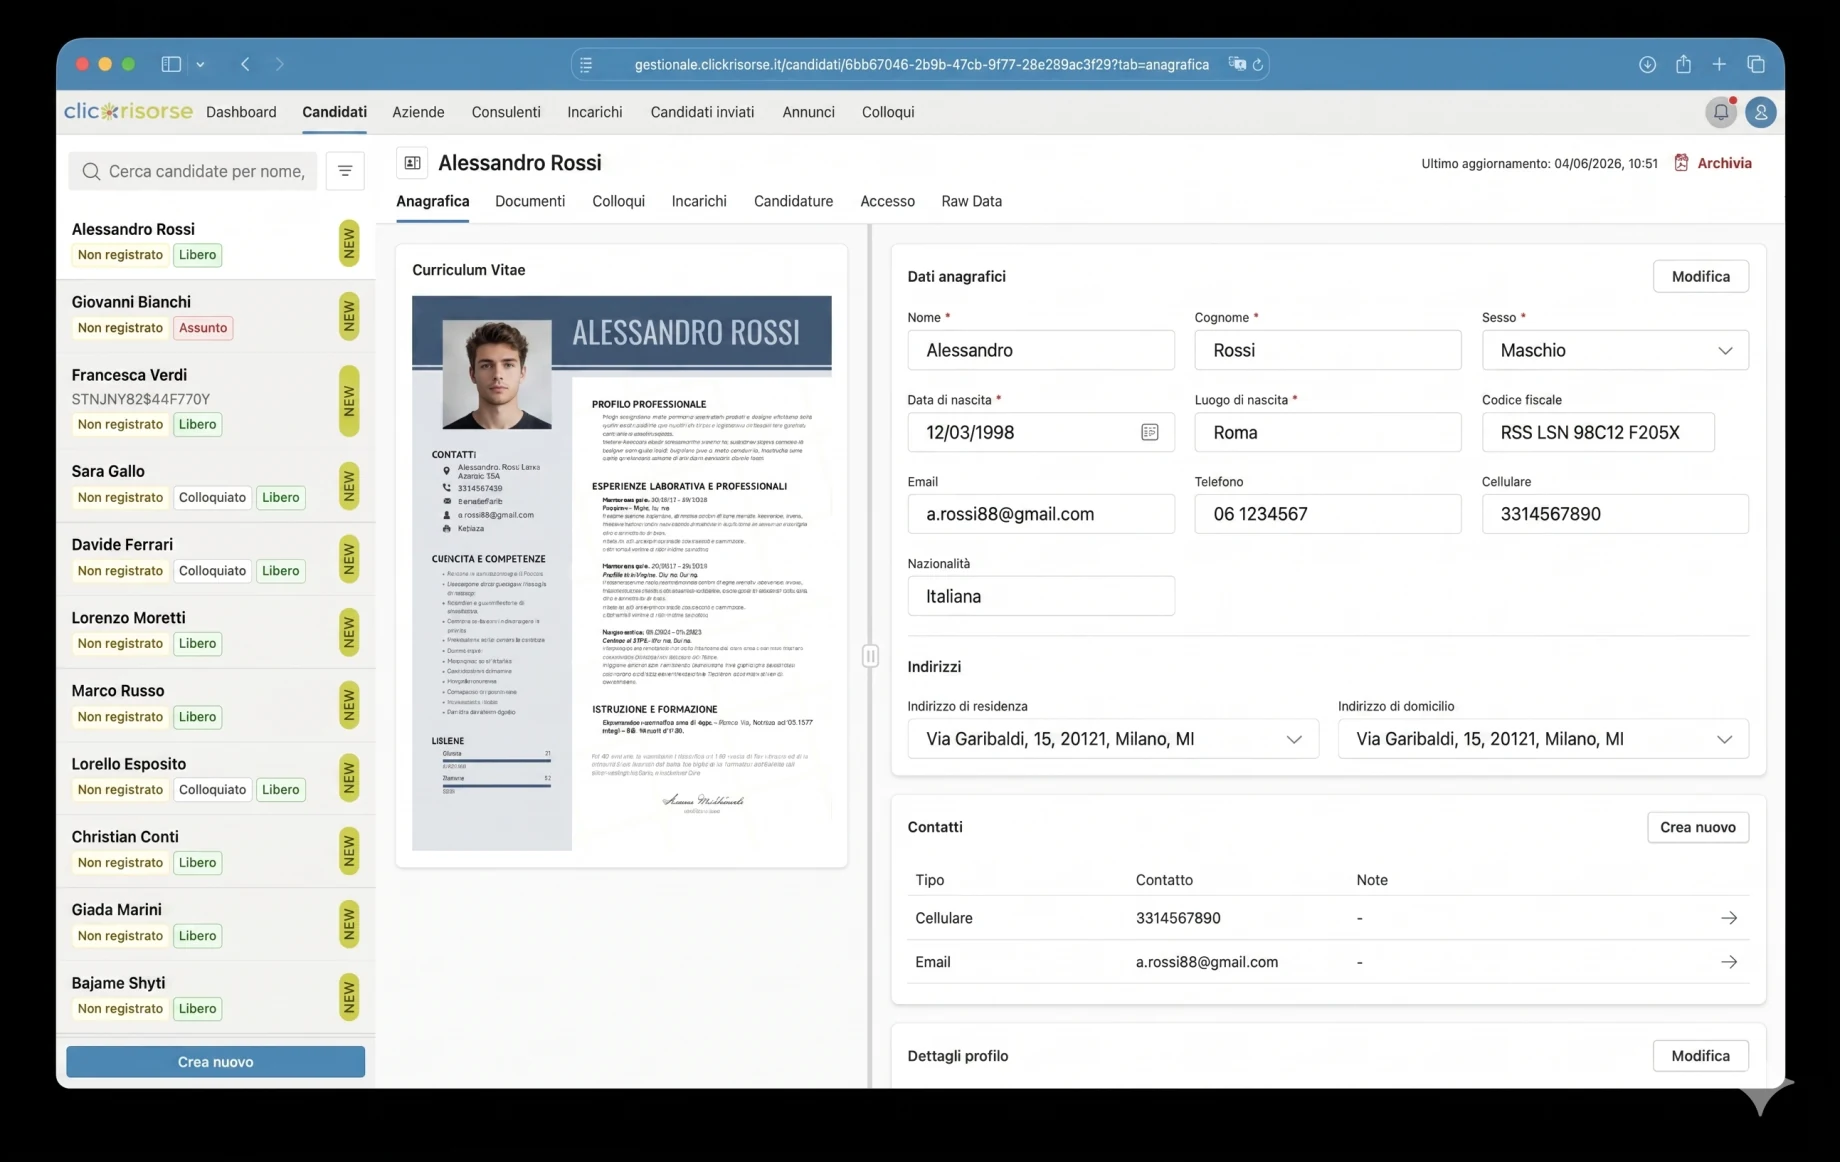This screenshot has width=1840, height=1162.
Task: Click the translate icon in the address bar
Action: (x=1237, y=64)
